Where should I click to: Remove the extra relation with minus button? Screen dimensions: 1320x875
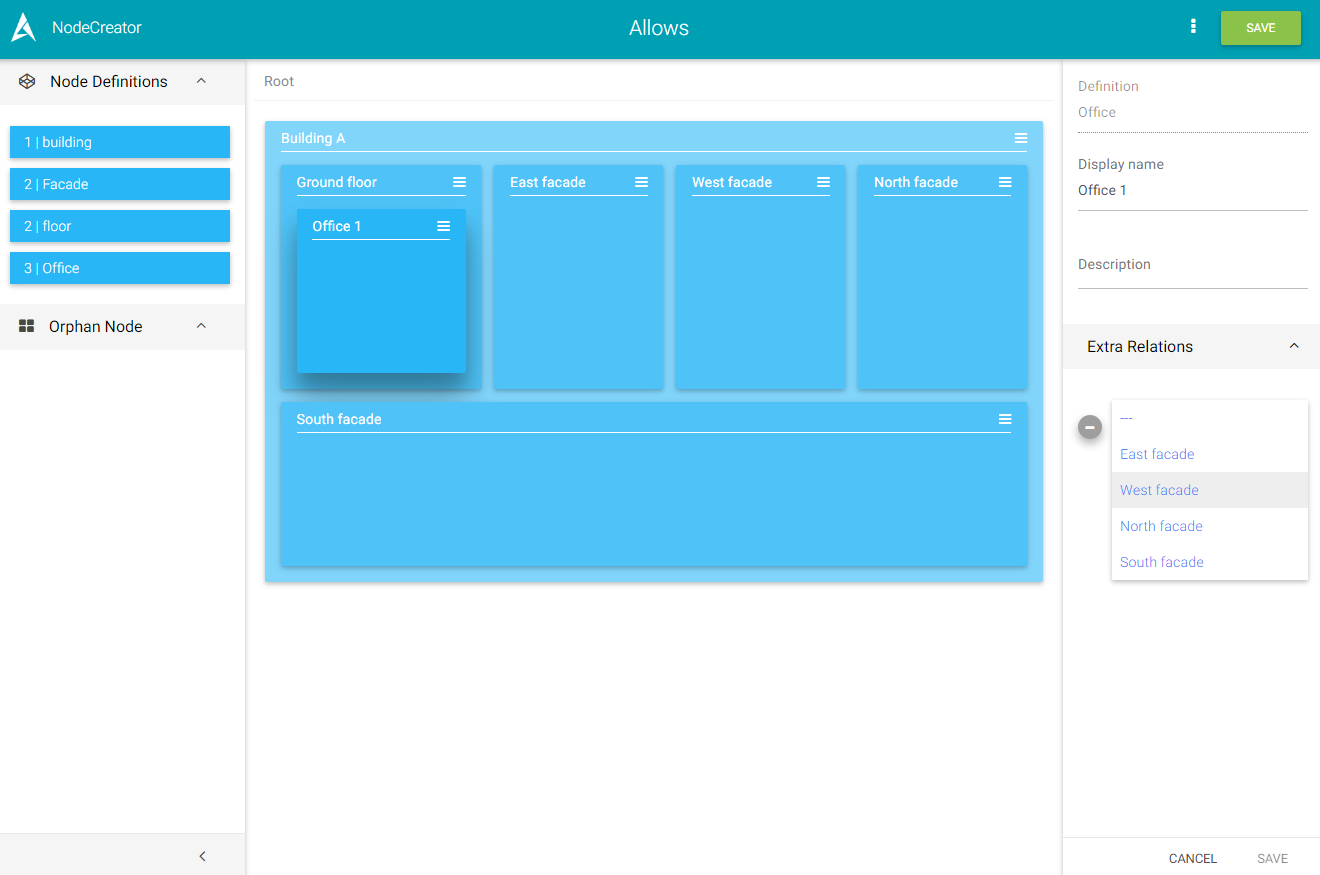[x=1090, y=427]
